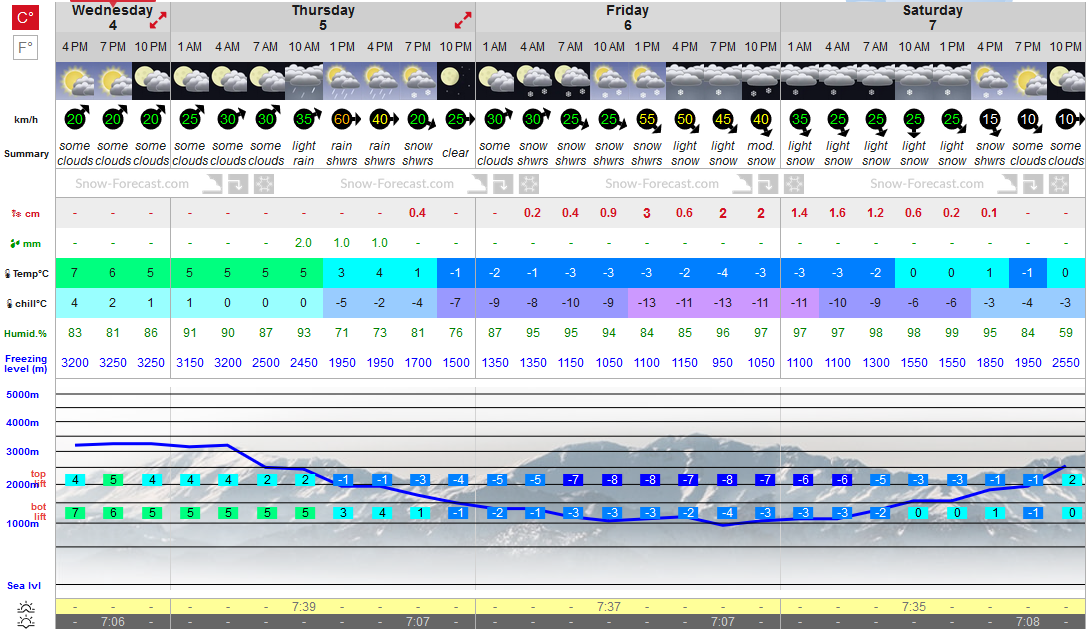Image resolution: width=1090 pixels, height=637 pixels.
Task: Click the Thursday 10 AM light rain icon
Action: click(x=304, y=81)
